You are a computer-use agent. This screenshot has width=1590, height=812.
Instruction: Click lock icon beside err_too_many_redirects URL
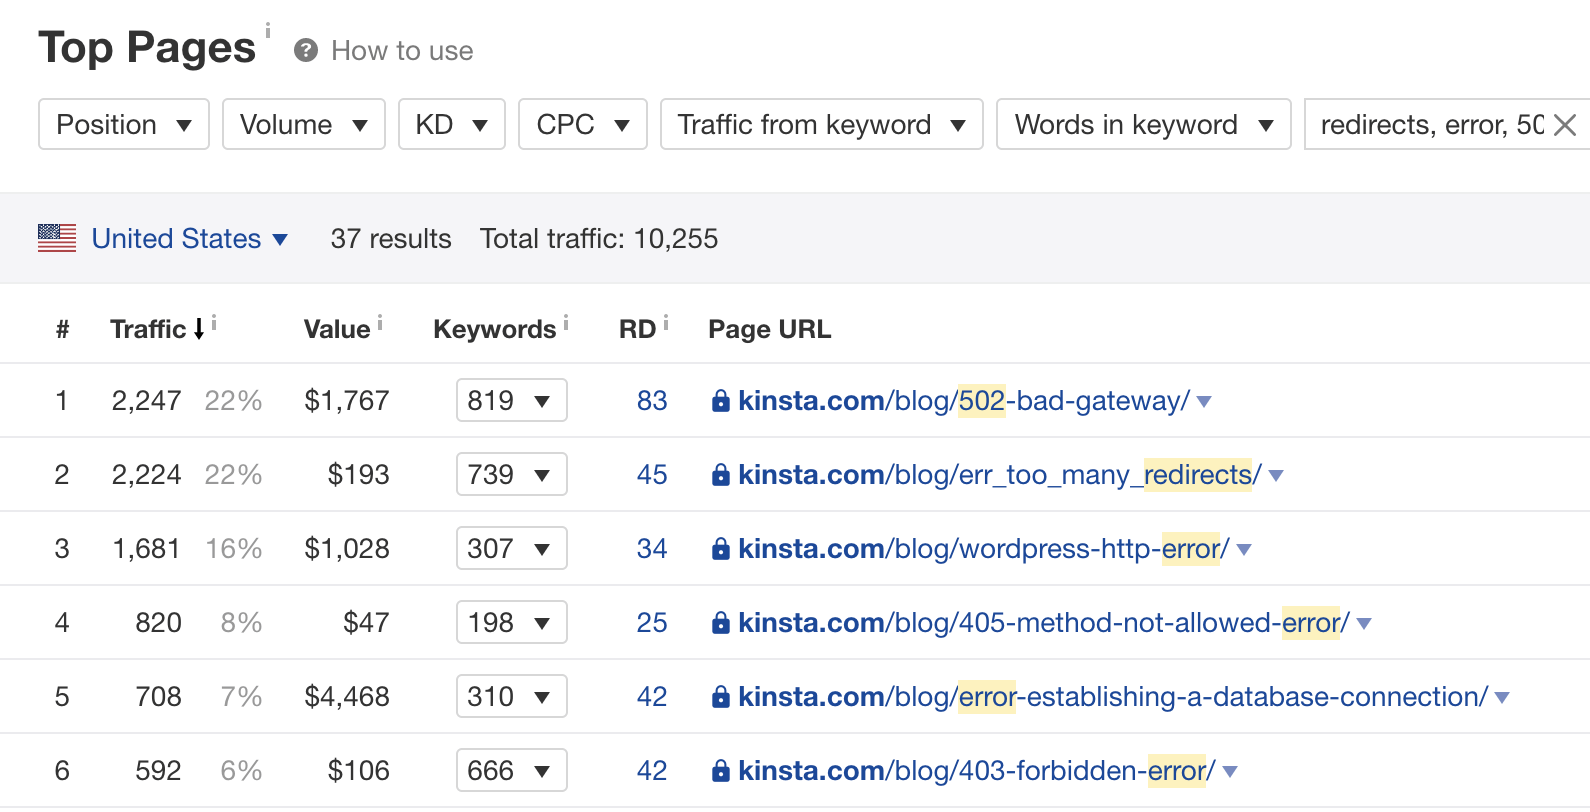click(720, 475)
